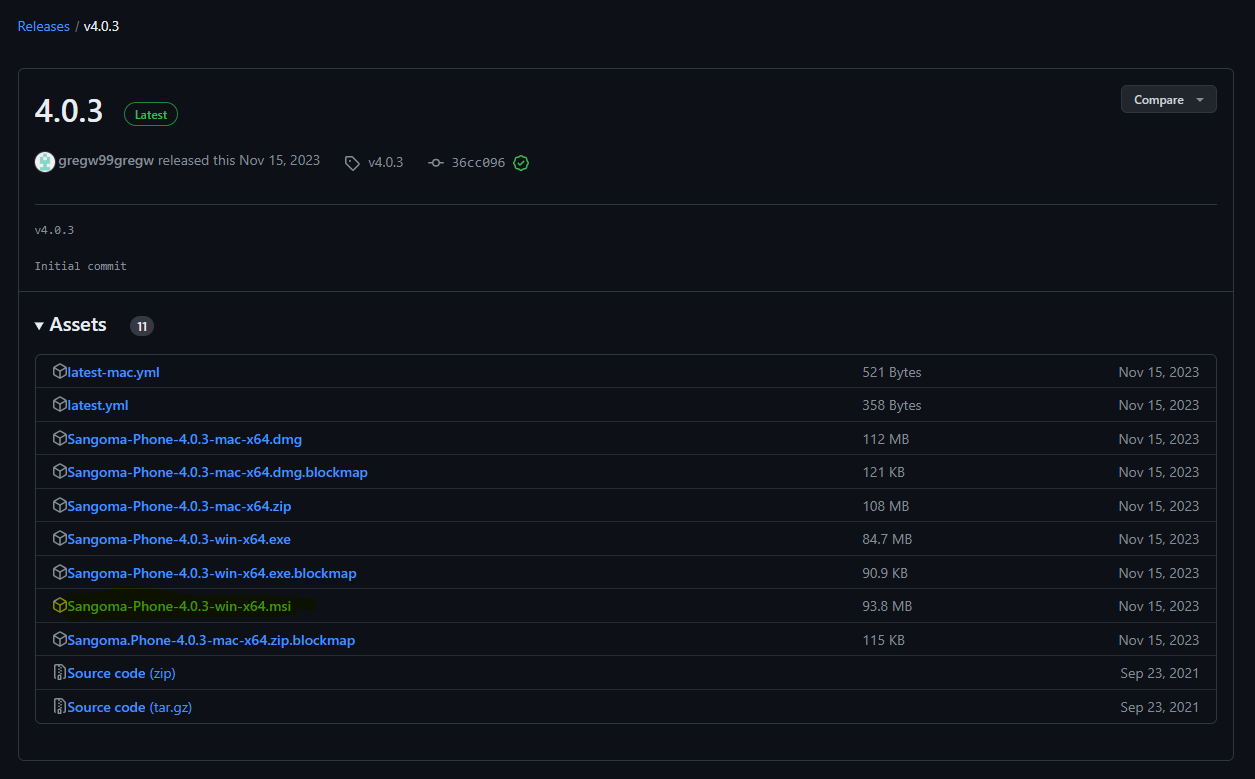This screenshot has width=1255, height=779.
Task: Click package icon of Sangoma-Phone-4.0.3-mac-x64.dmg row
Action: coord(59,439)
